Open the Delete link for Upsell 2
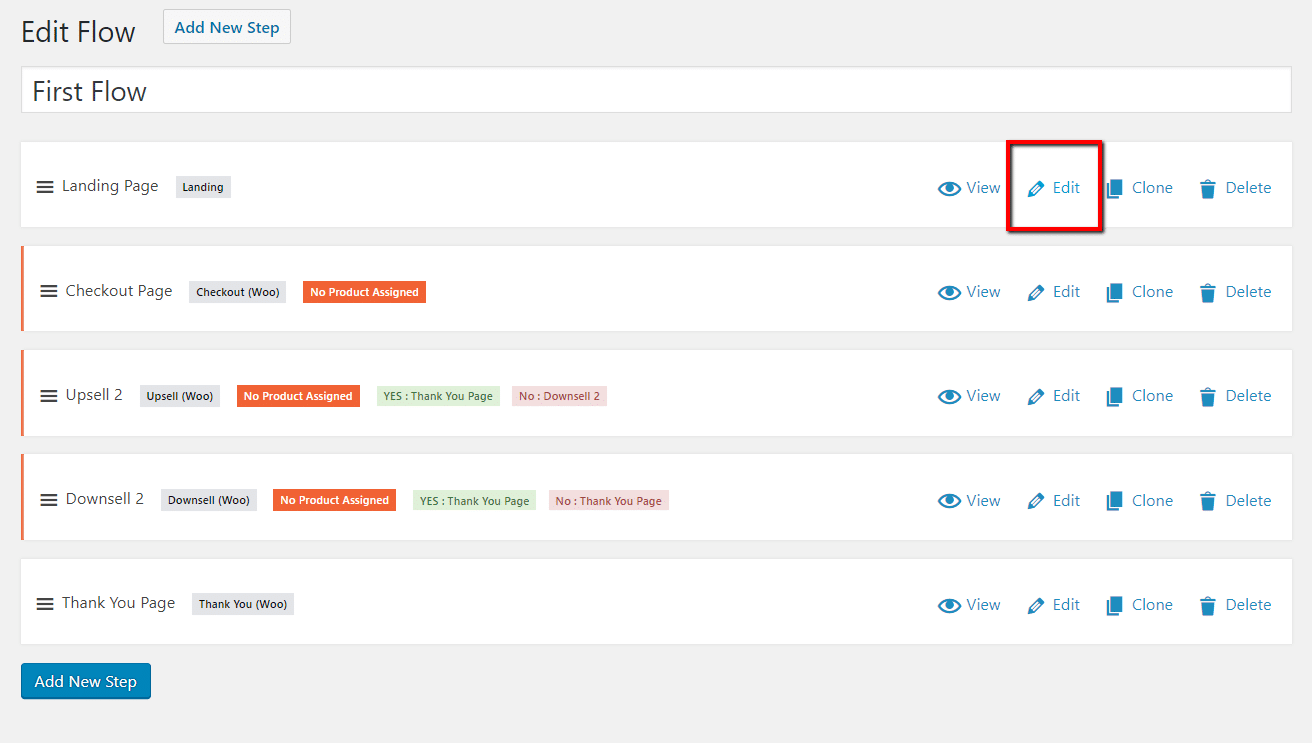This screenshot has width=1312, height=743. pos(1248,396)
